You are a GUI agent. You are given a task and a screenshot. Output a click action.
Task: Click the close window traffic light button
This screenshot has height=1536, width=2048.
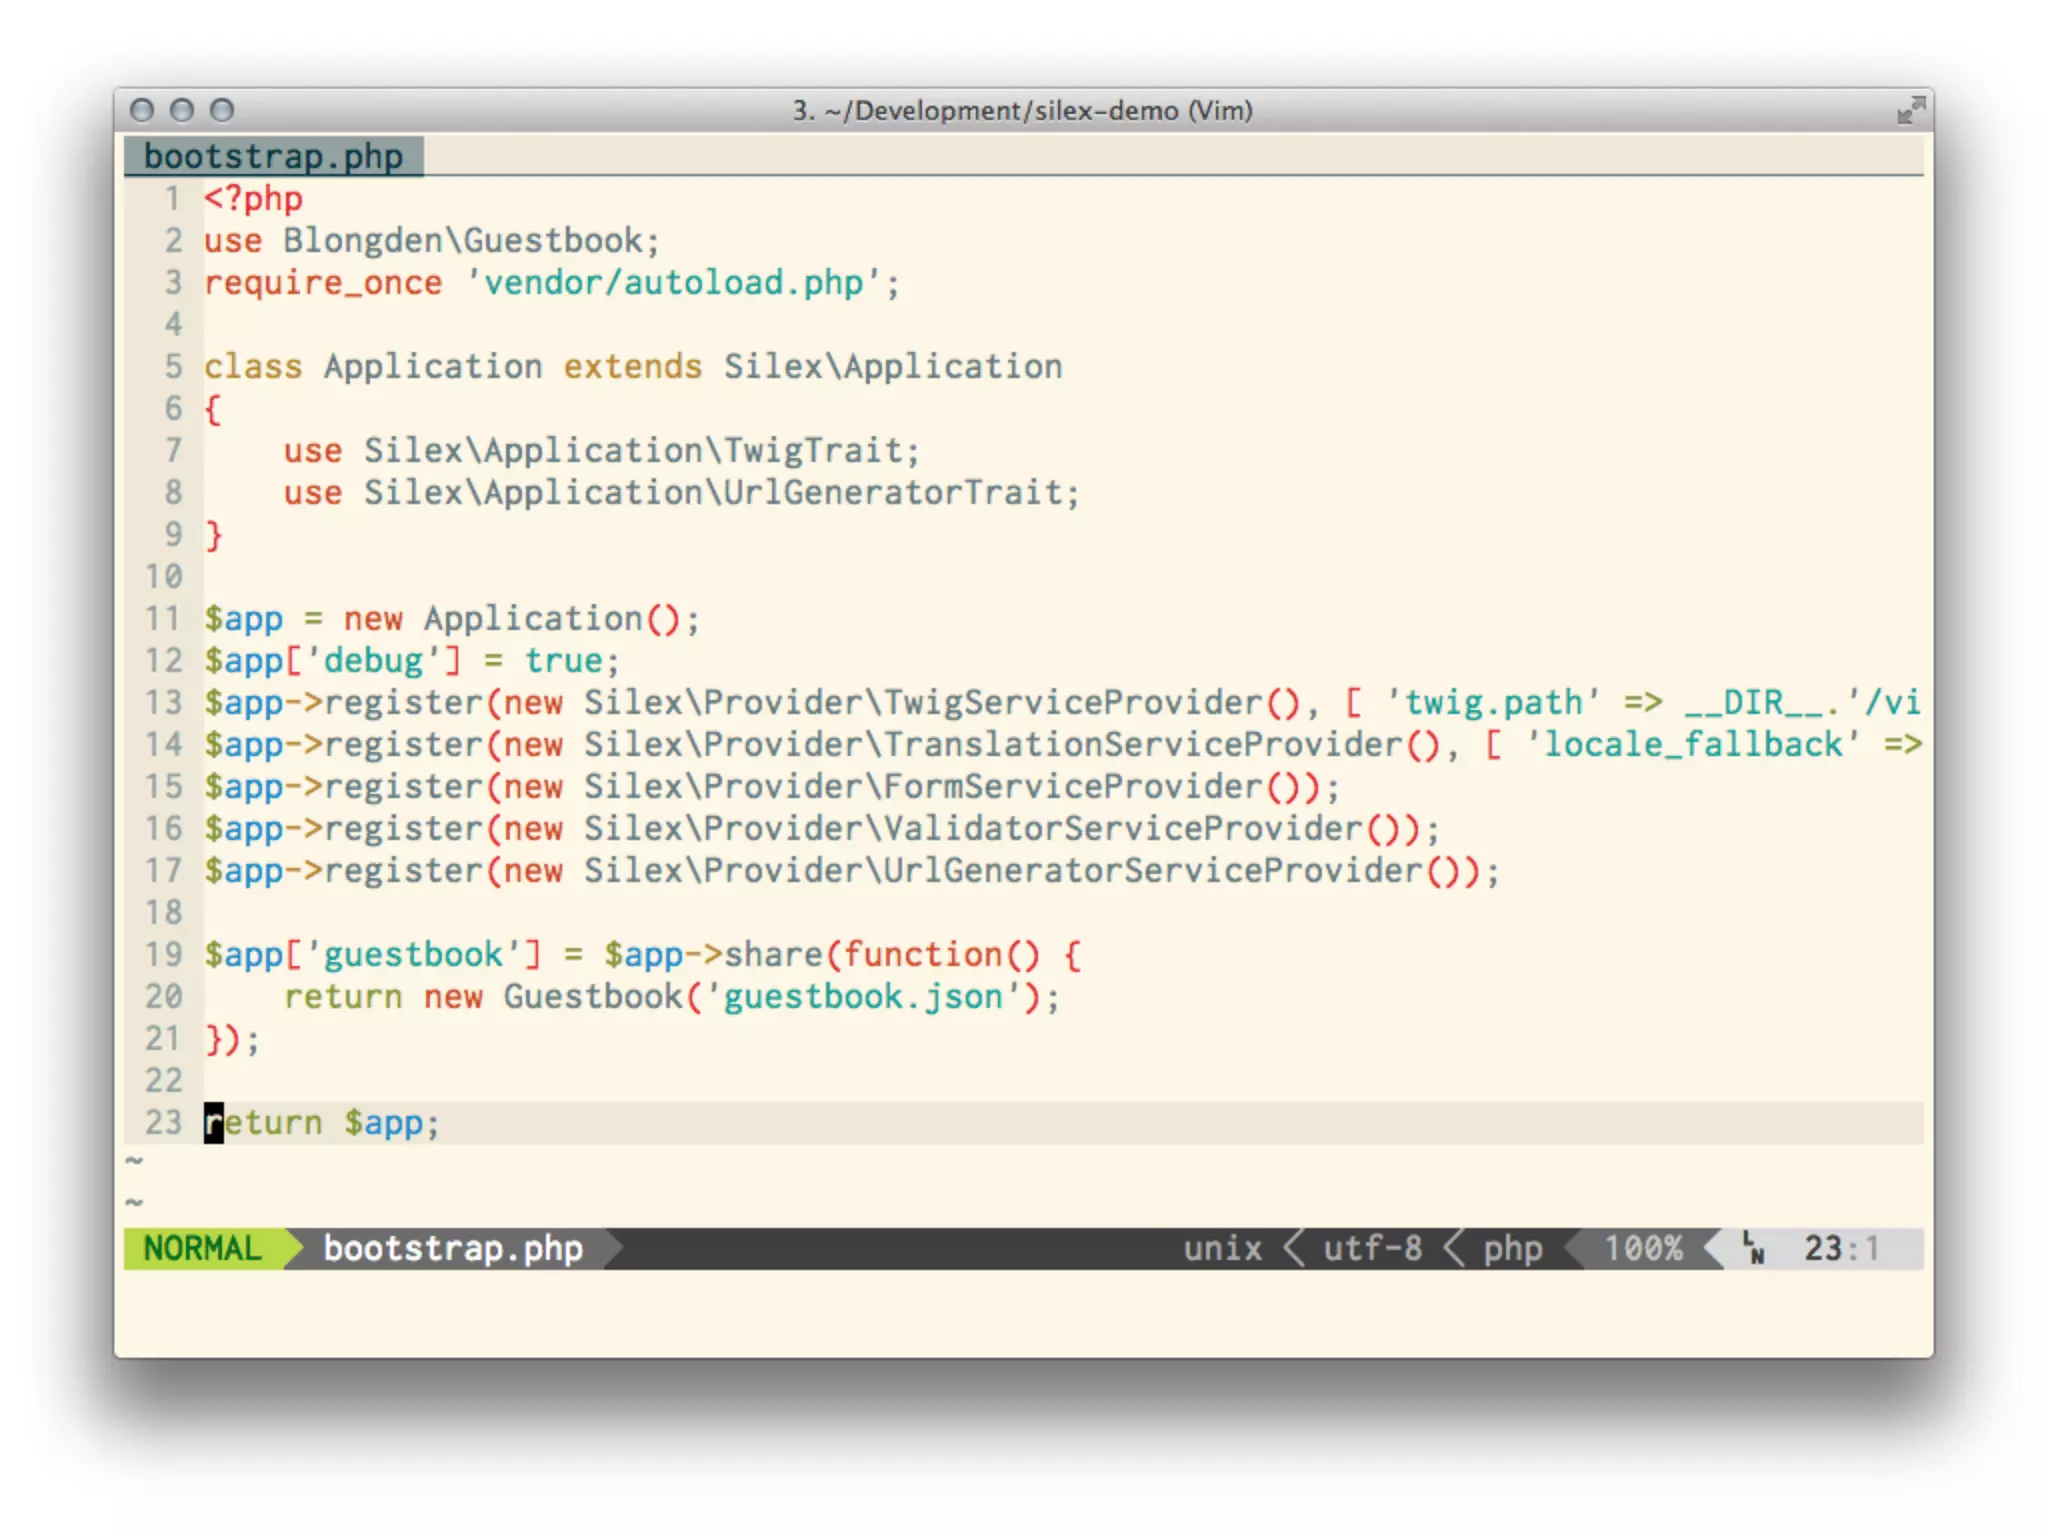coord(142,110)
